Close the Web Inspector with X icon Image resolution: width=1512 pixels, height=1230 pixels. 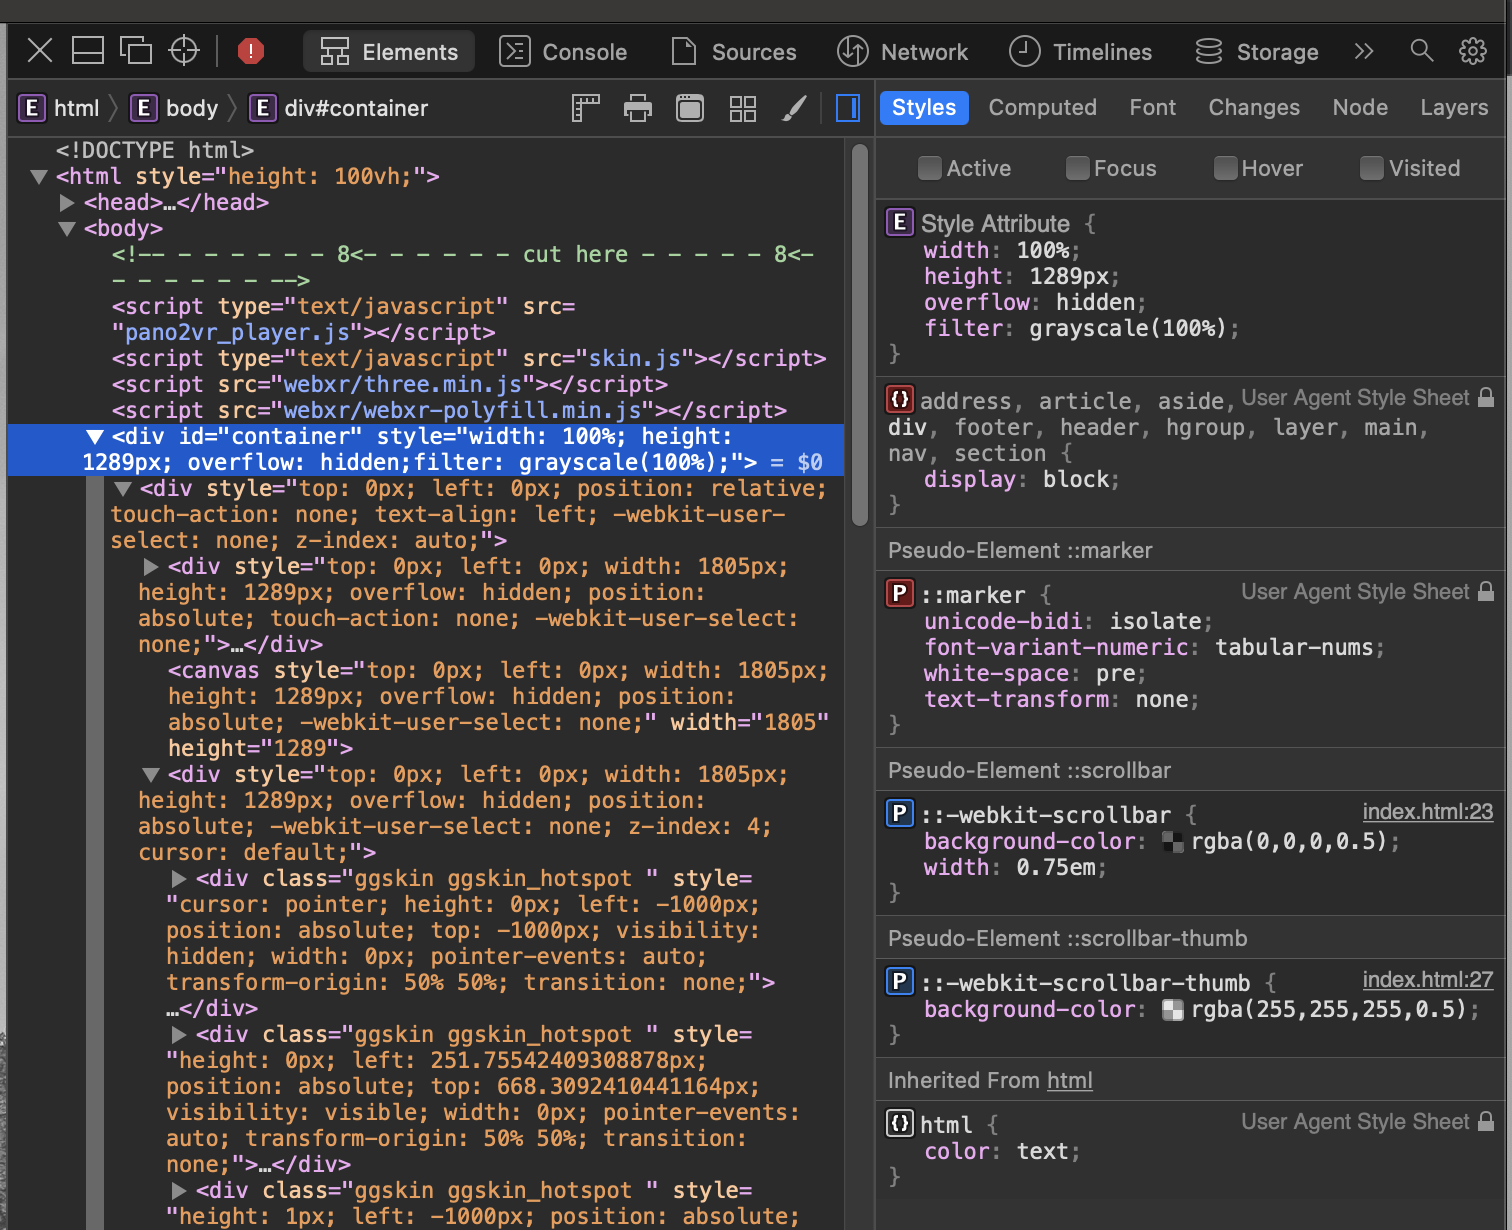40,51
